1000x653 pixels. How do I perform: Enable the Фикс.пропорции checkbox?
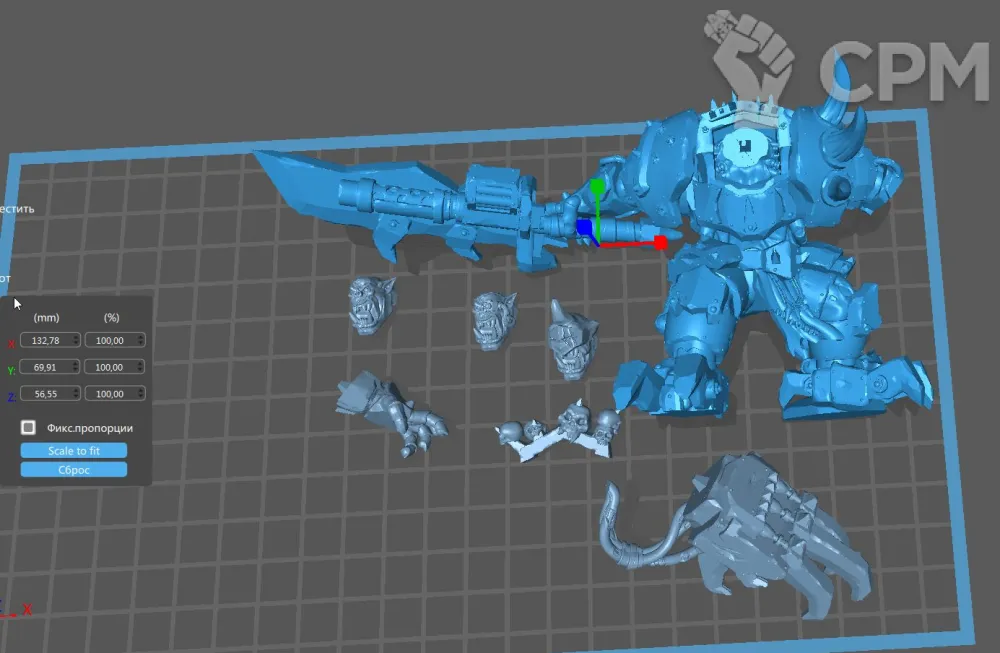29,427
